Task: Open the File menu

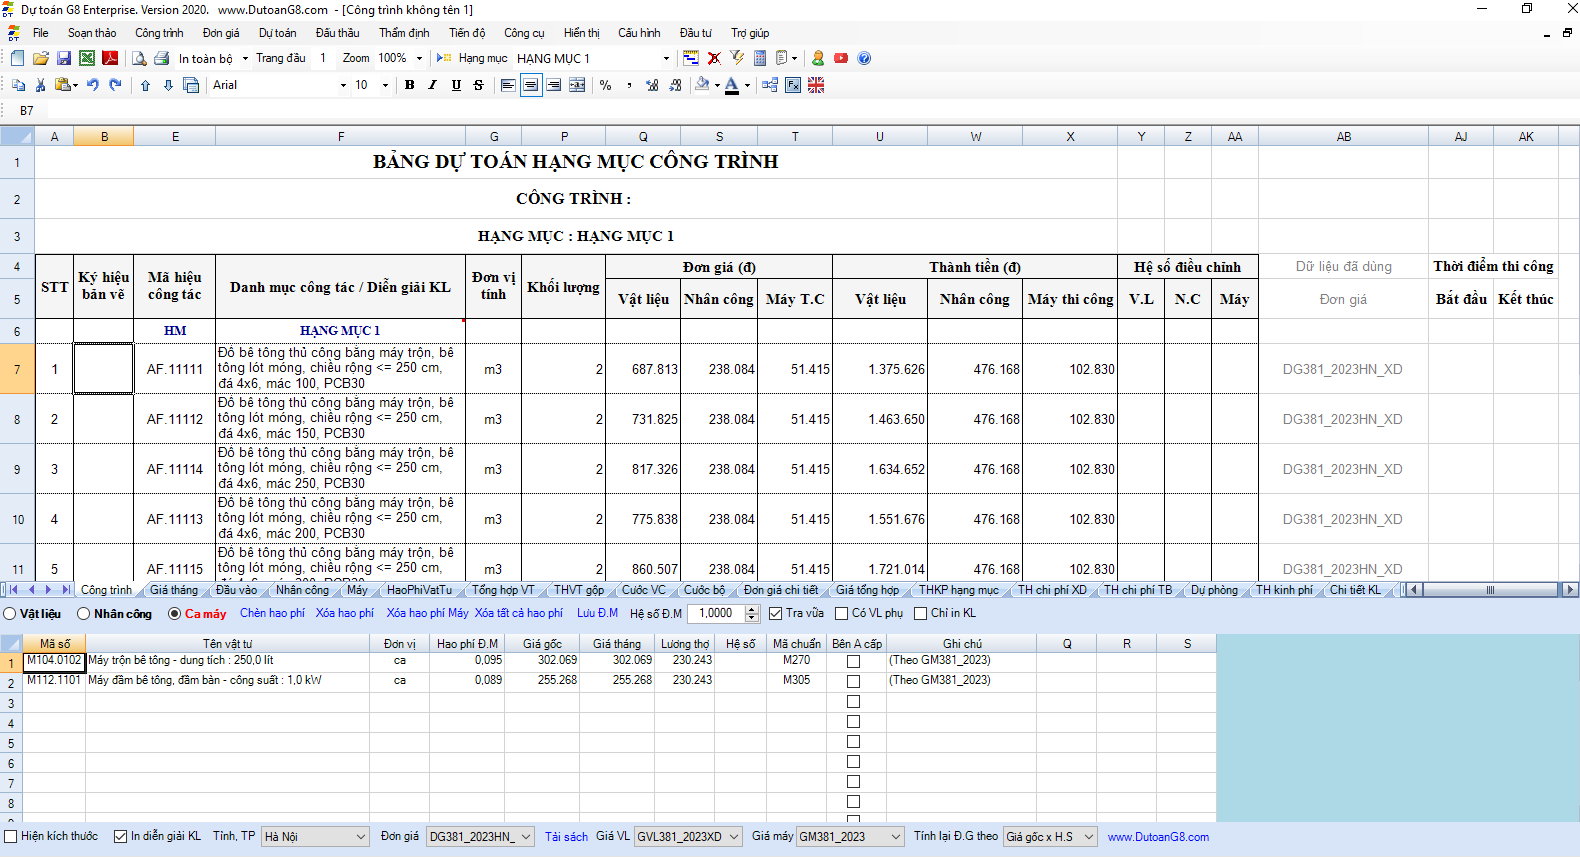Action: pos(40,33)
